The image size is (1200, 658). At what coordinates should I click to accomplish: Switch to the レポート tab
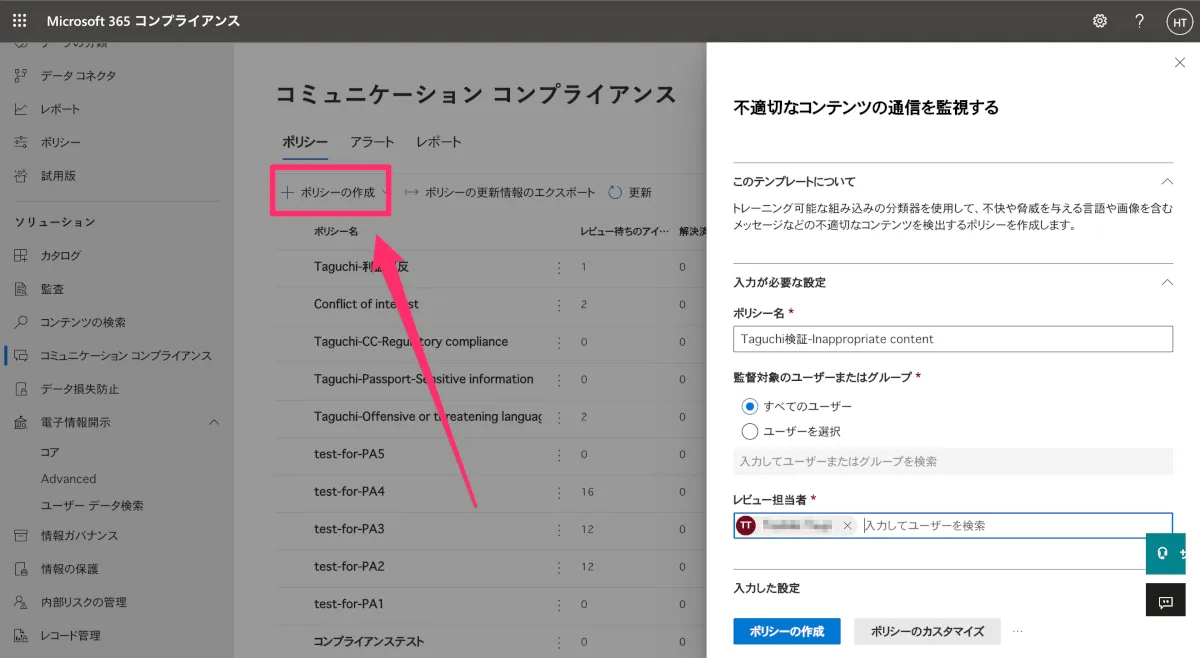(x=439, y=142)
